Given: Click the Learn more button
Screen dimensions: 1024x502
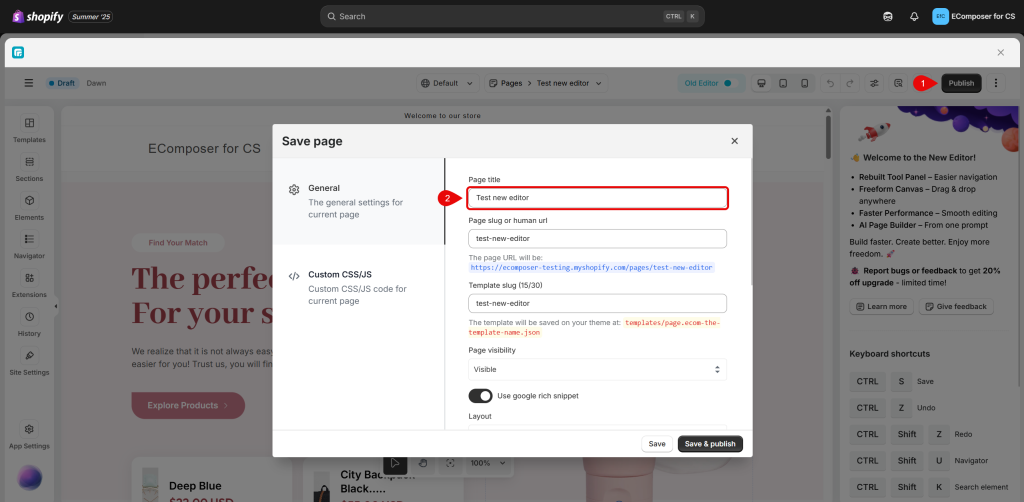Looking at the screenshot, I should click(882, 307).
